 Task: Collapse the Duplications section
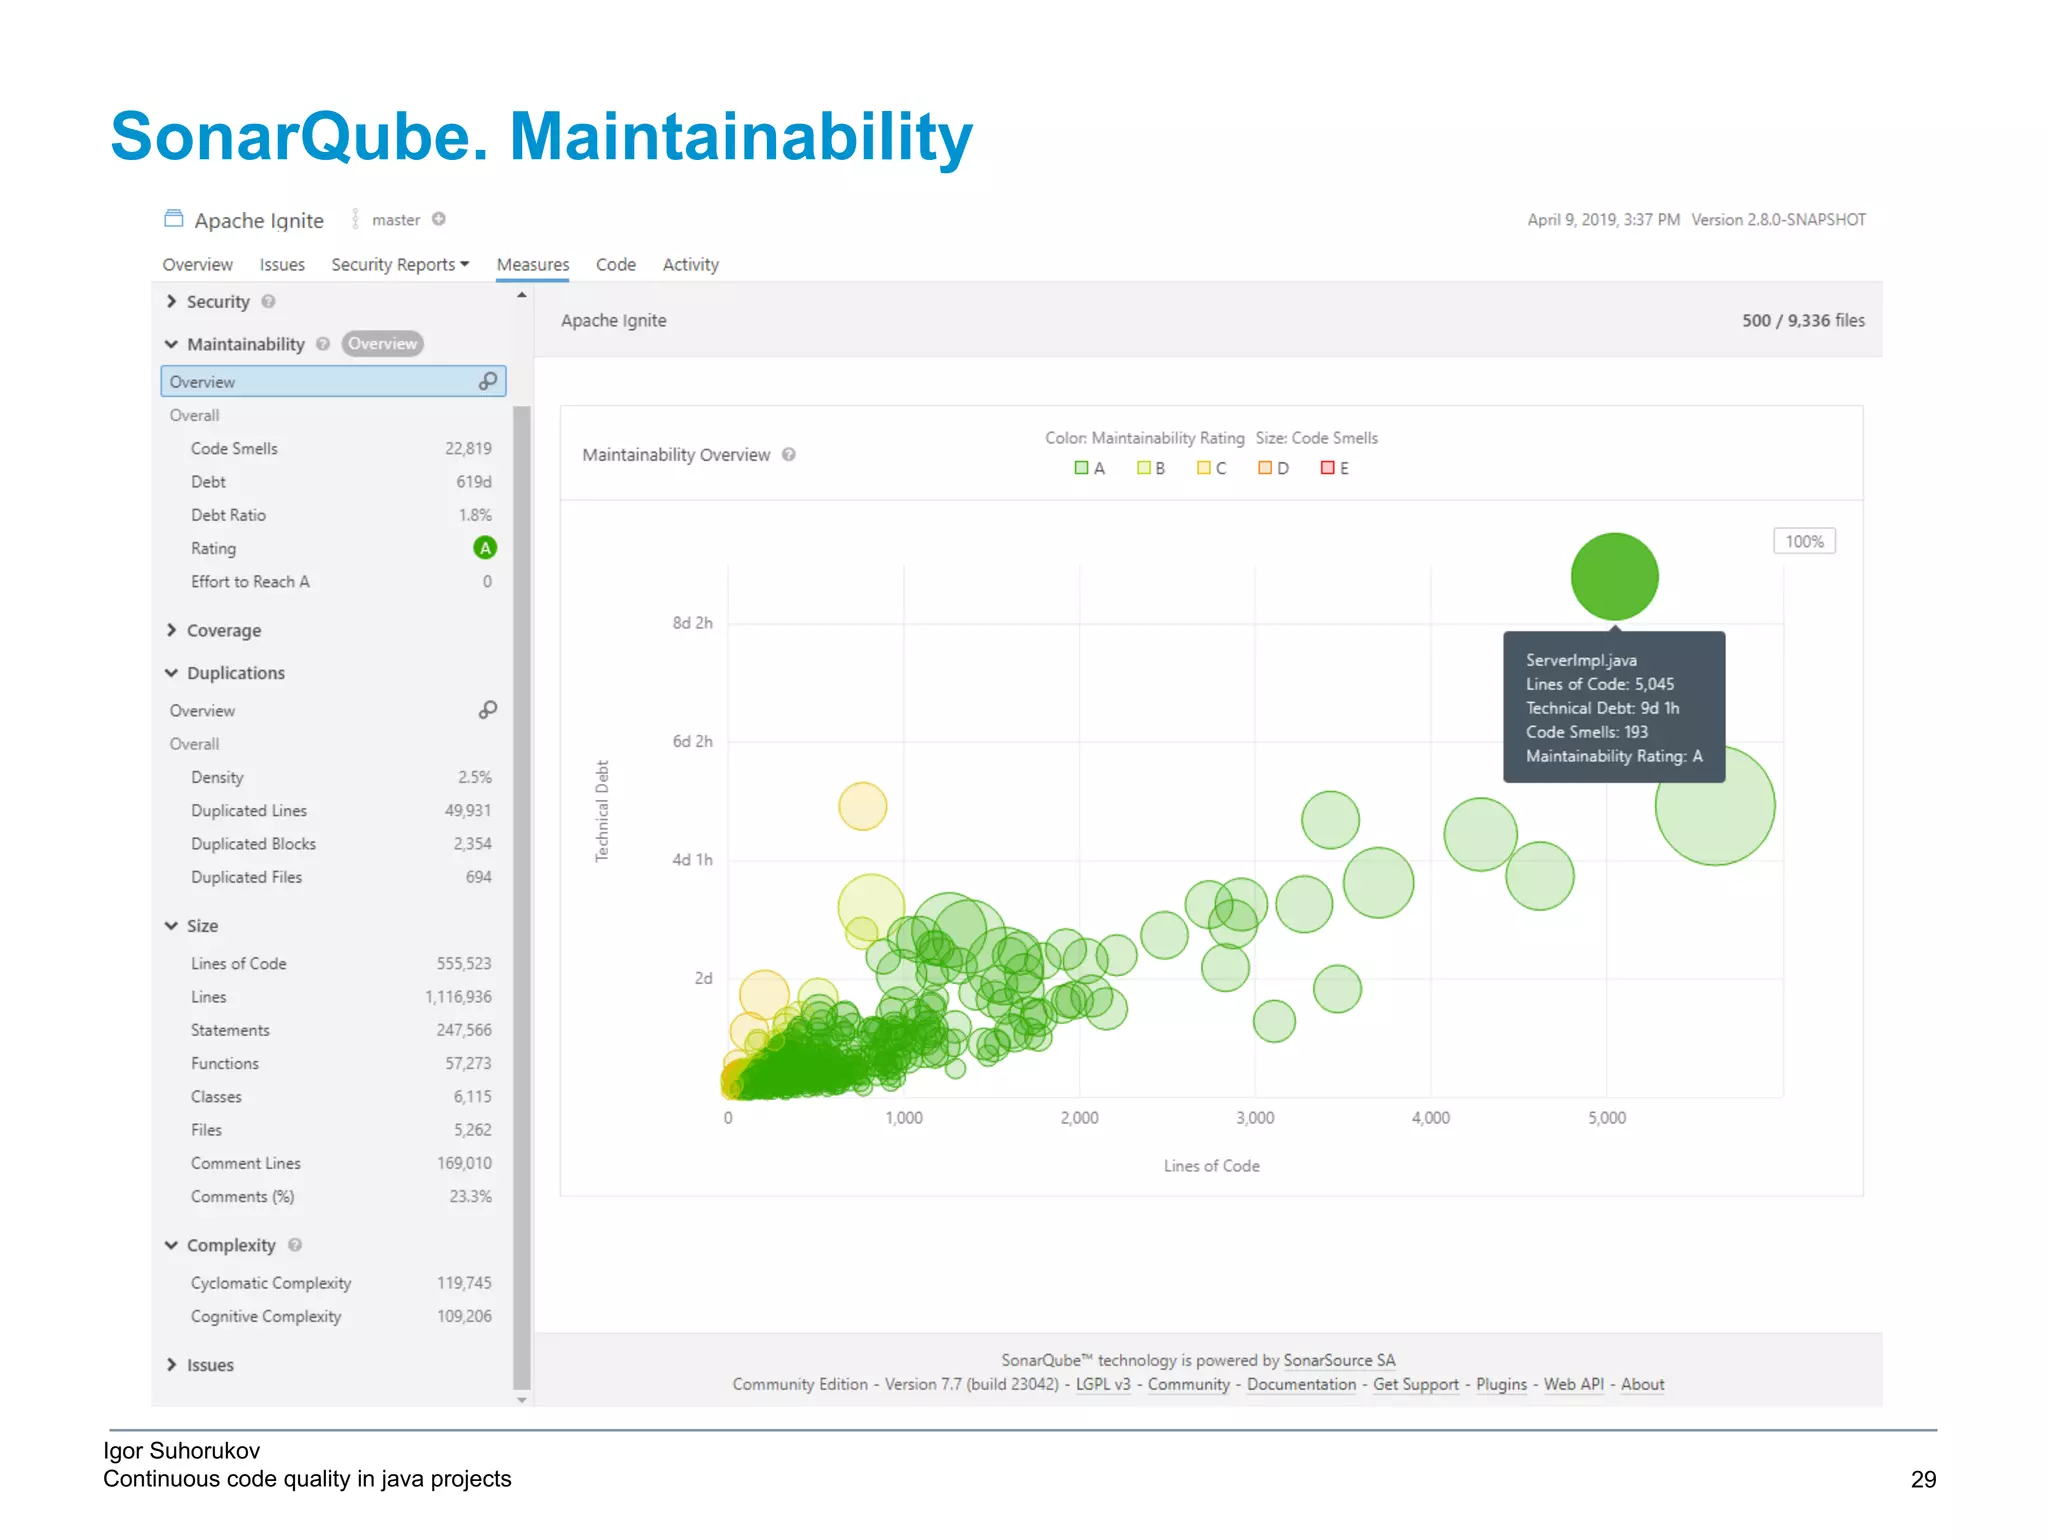(235, 673)
